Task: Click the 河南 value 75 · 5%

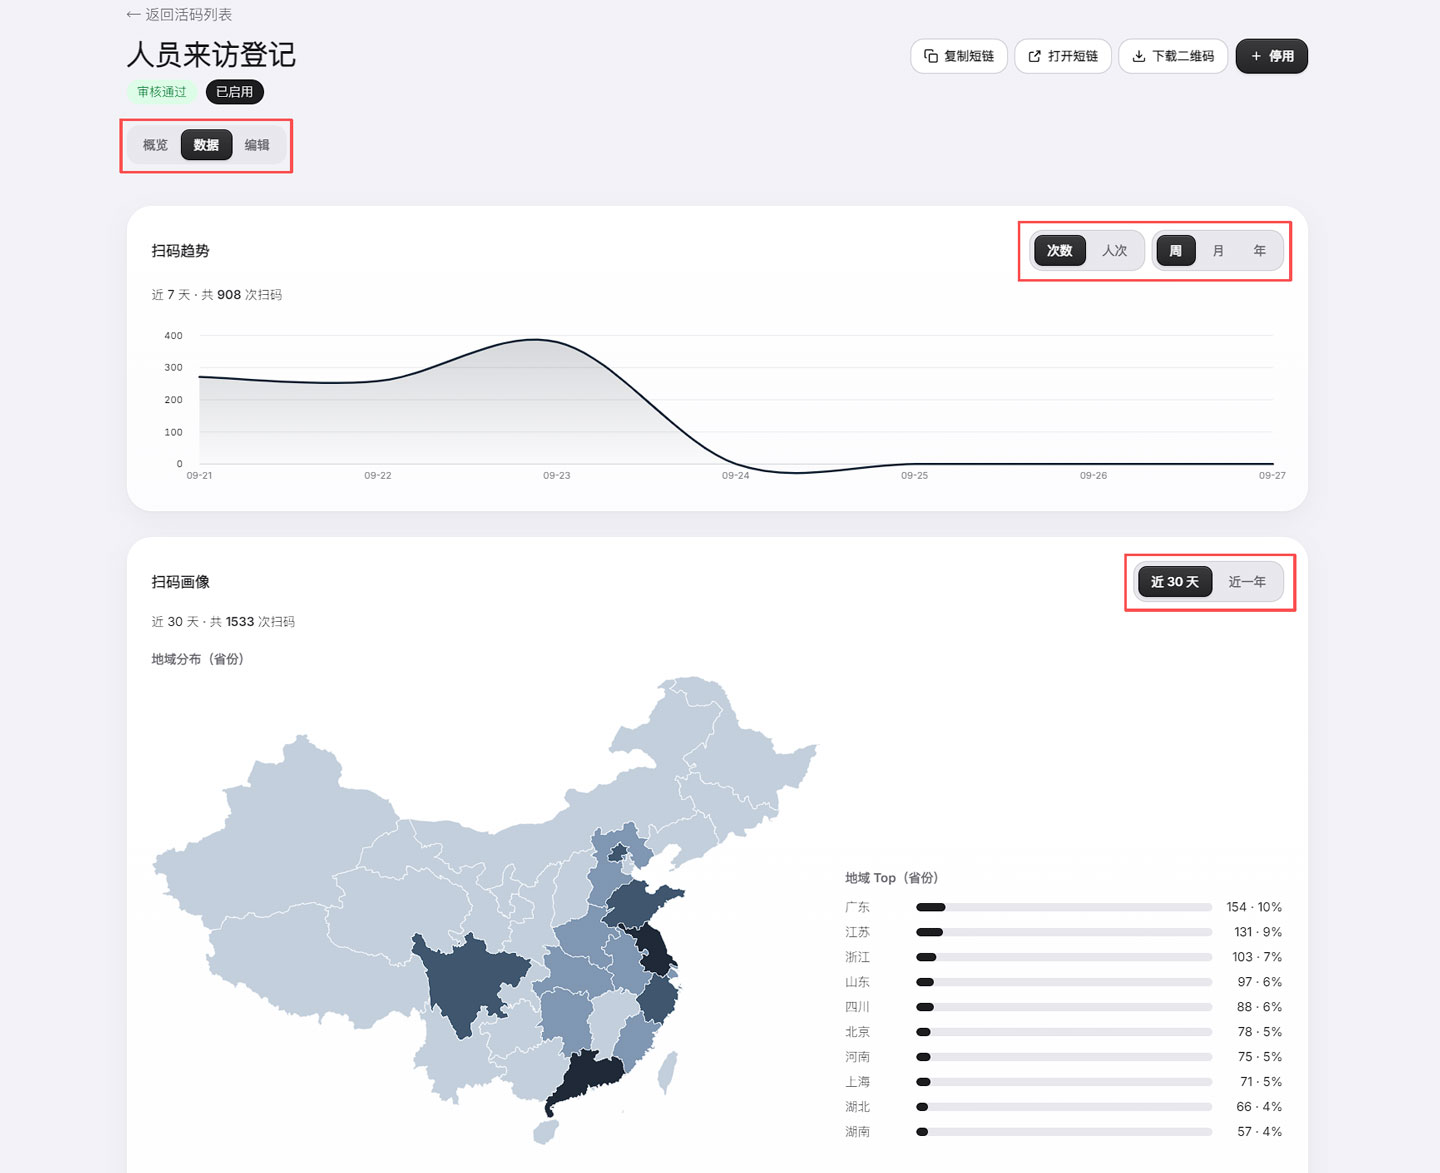Action: click(1259, 1057)
